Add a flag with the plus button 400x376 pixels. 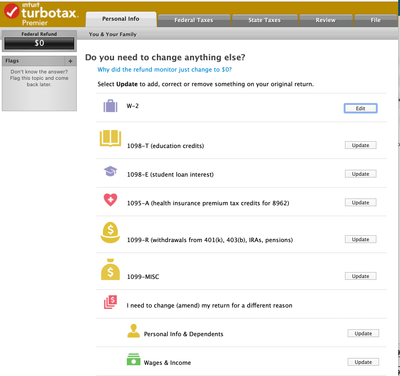coord(70,61)
